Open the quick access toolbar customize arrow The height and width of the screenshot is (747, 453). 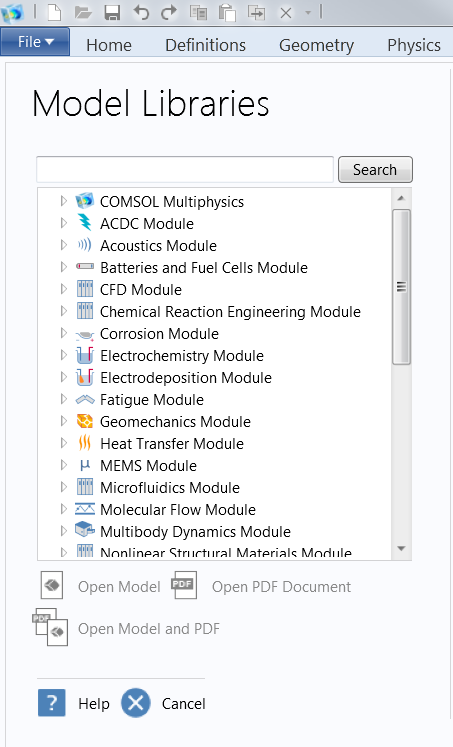[x=308, y=13]
